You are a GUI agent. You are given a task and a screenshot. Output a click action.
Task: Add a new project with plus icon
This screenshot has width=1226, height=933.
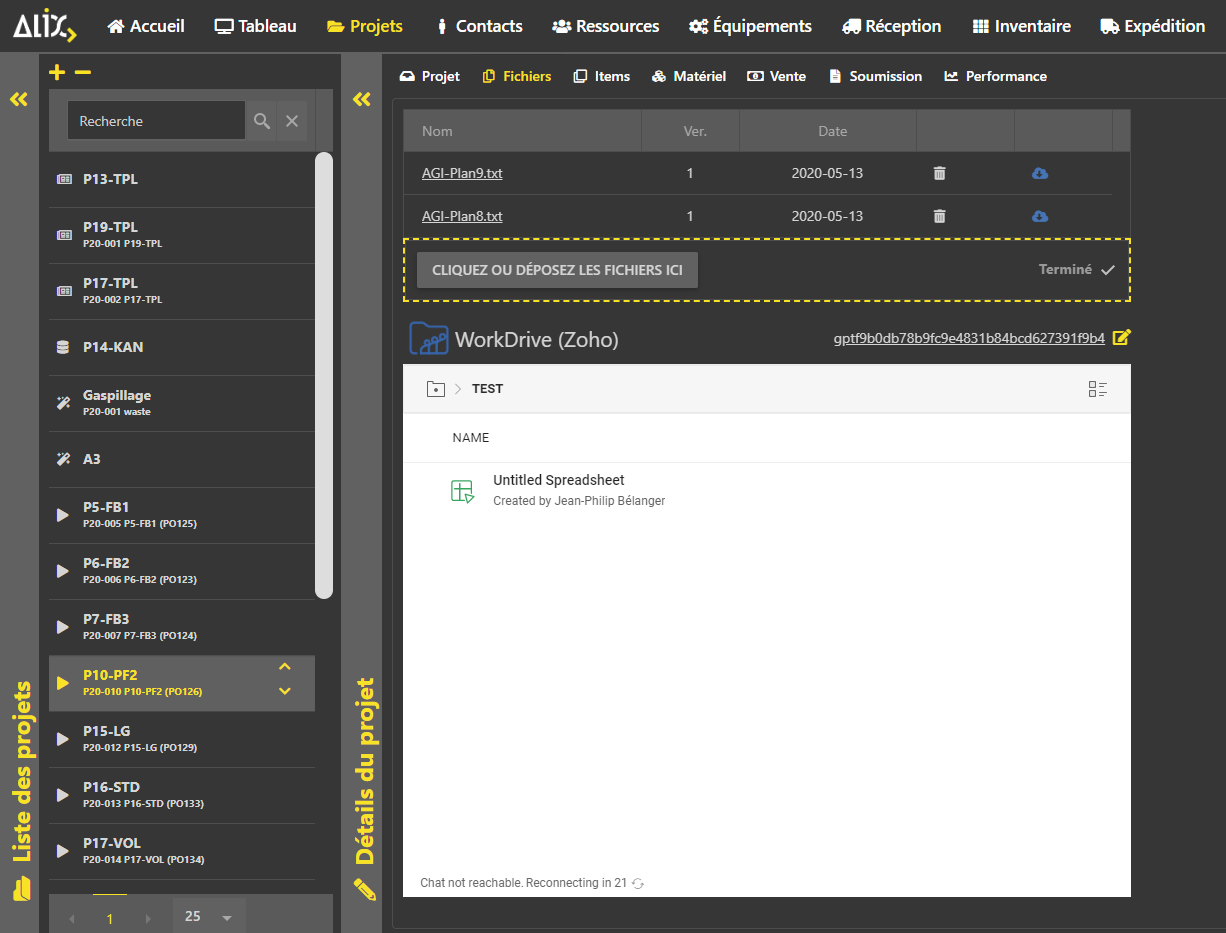[57, 72]
